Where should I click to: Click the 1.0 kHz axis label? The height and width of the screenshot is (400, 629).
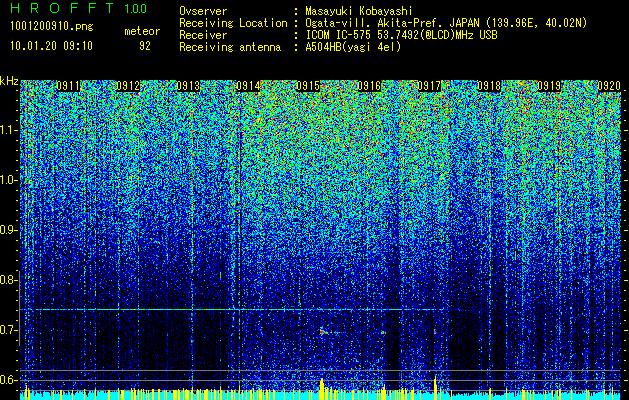coord(9,180)
